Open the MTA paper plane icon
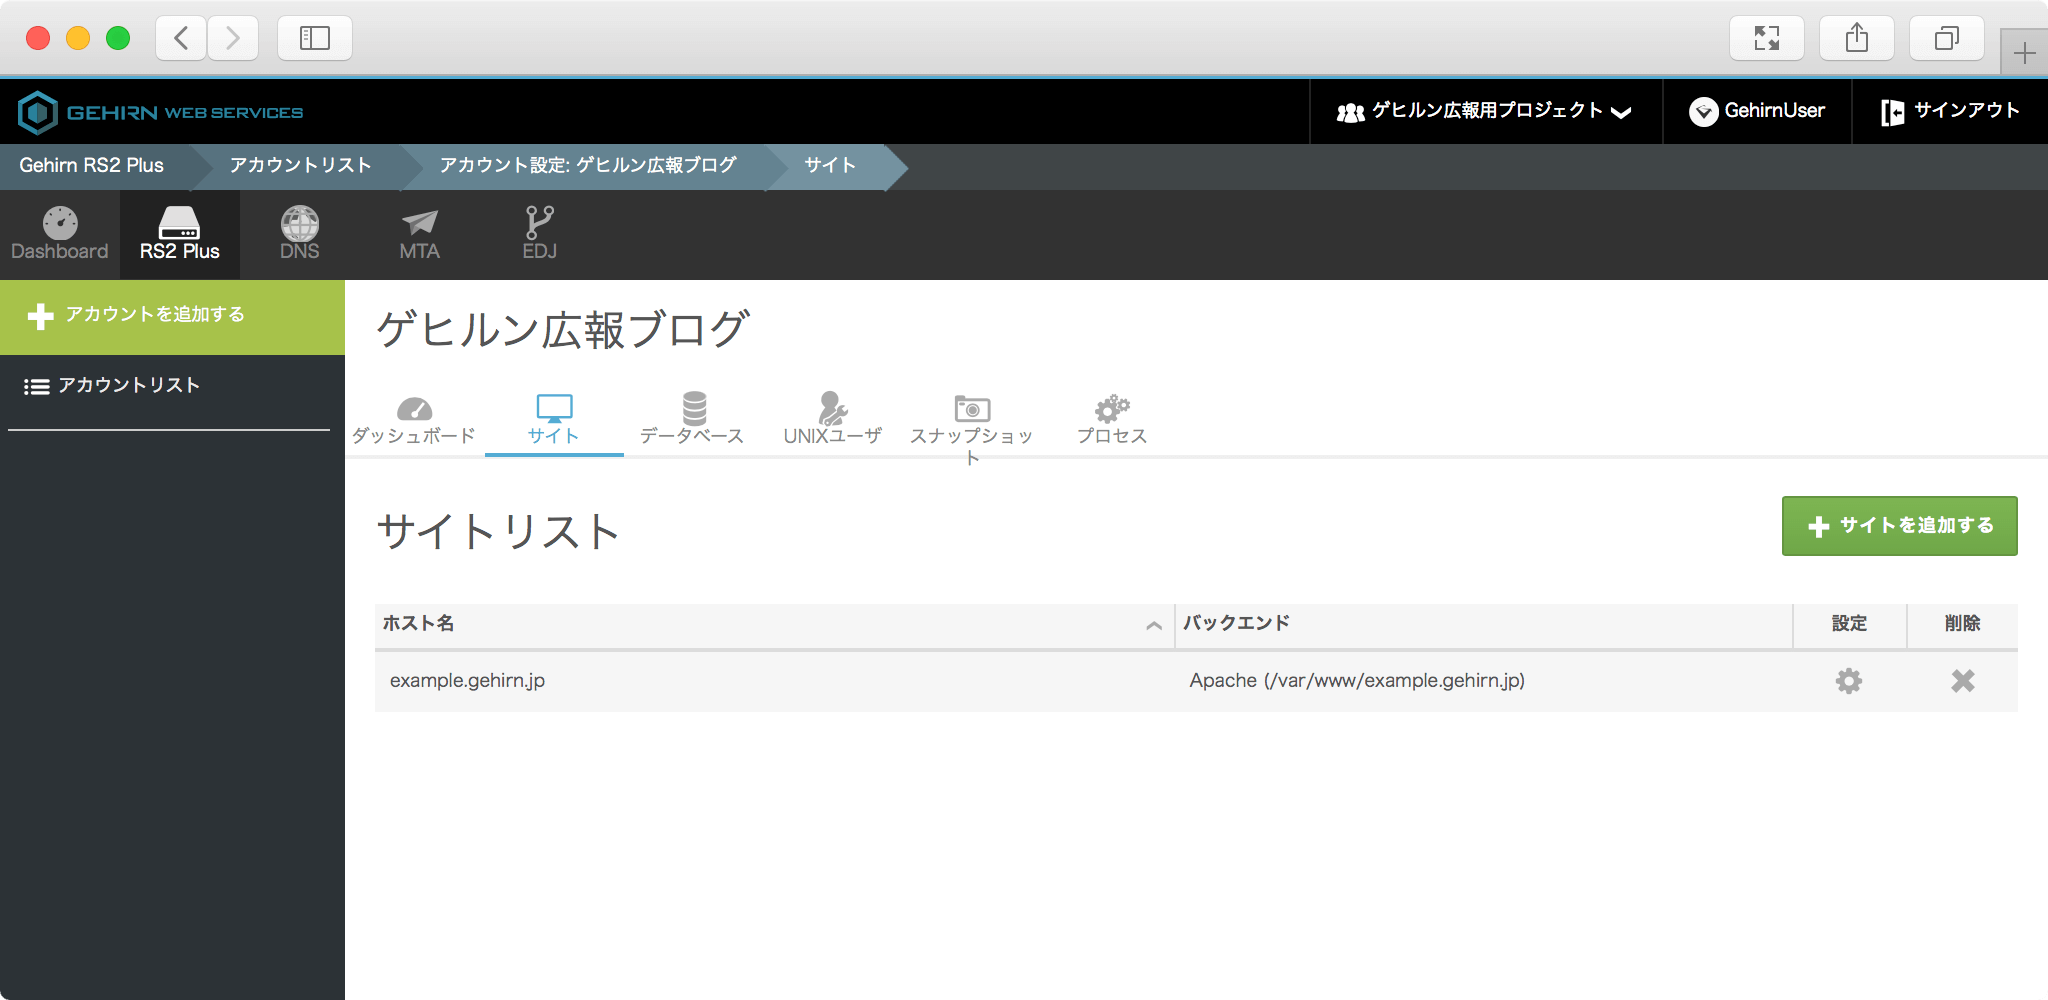 (x=419, y=222)
